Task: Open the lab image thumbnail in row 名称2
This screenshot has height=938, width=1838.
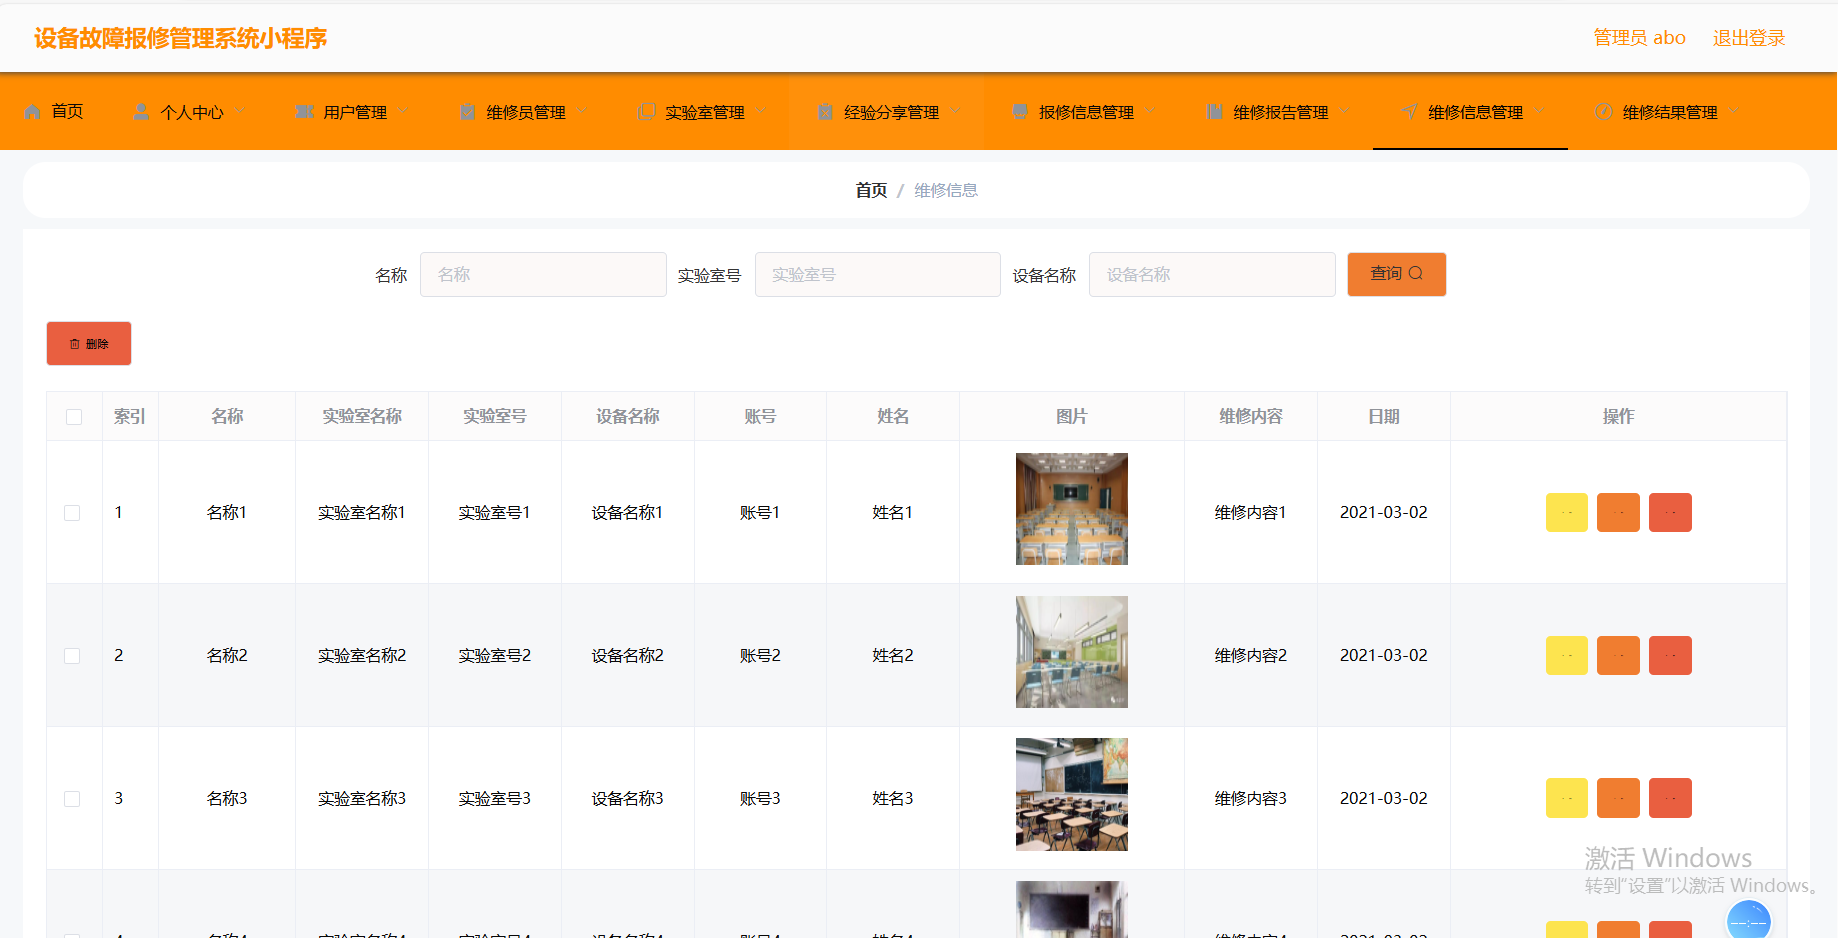Action: coord(1072,652)
